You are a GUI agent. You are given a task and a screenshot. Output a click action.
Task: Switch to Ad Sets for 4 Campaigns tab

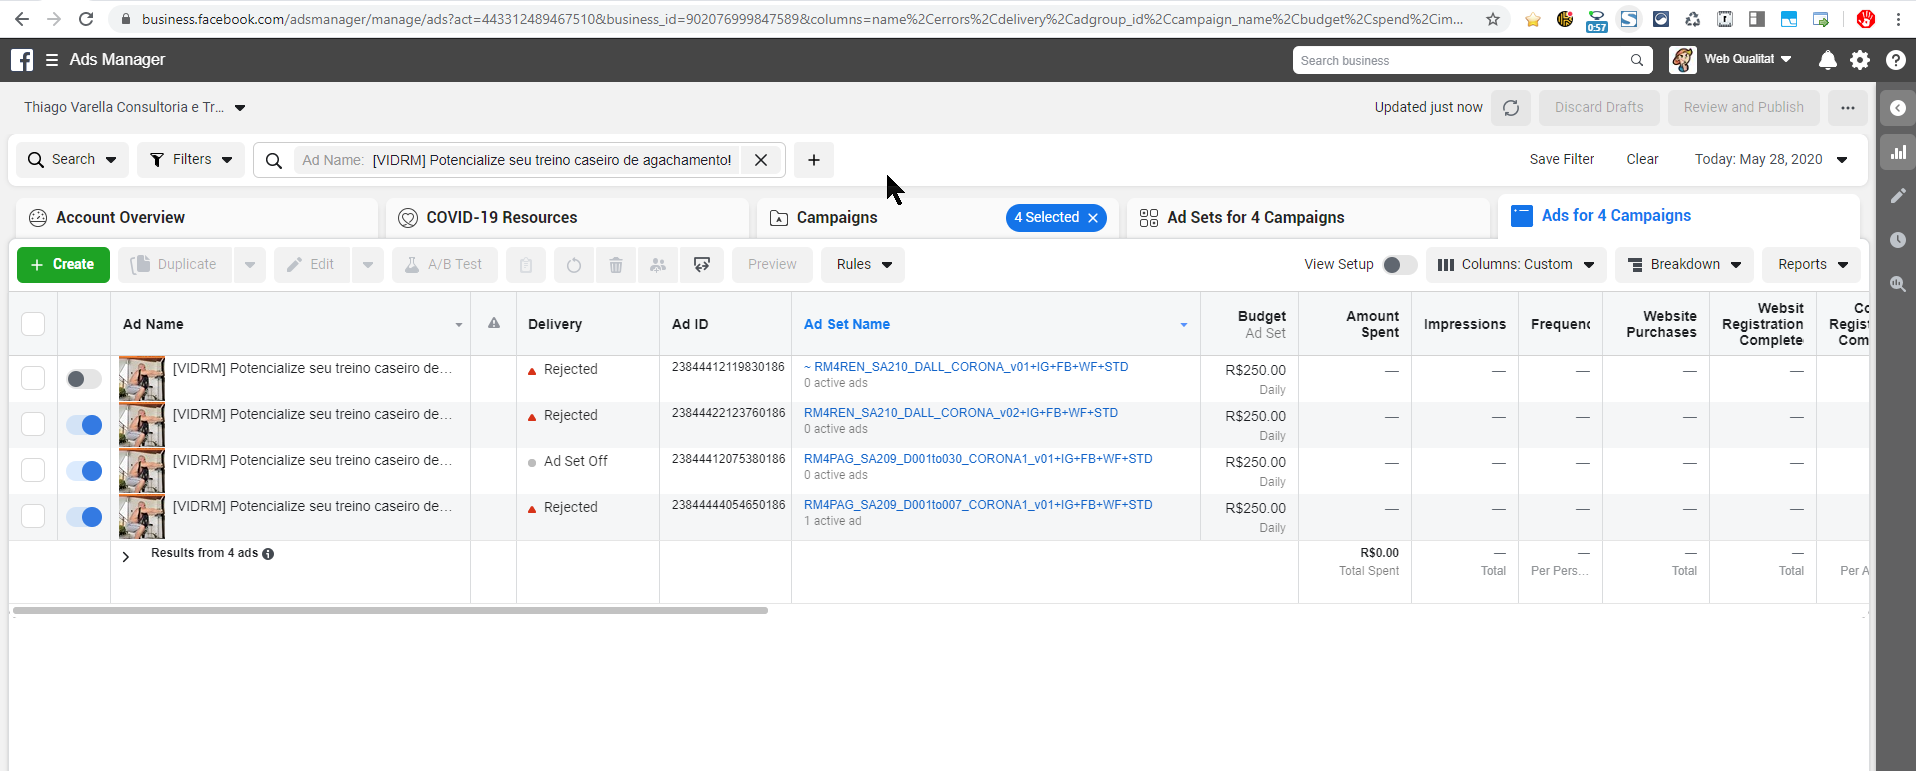1308,218
